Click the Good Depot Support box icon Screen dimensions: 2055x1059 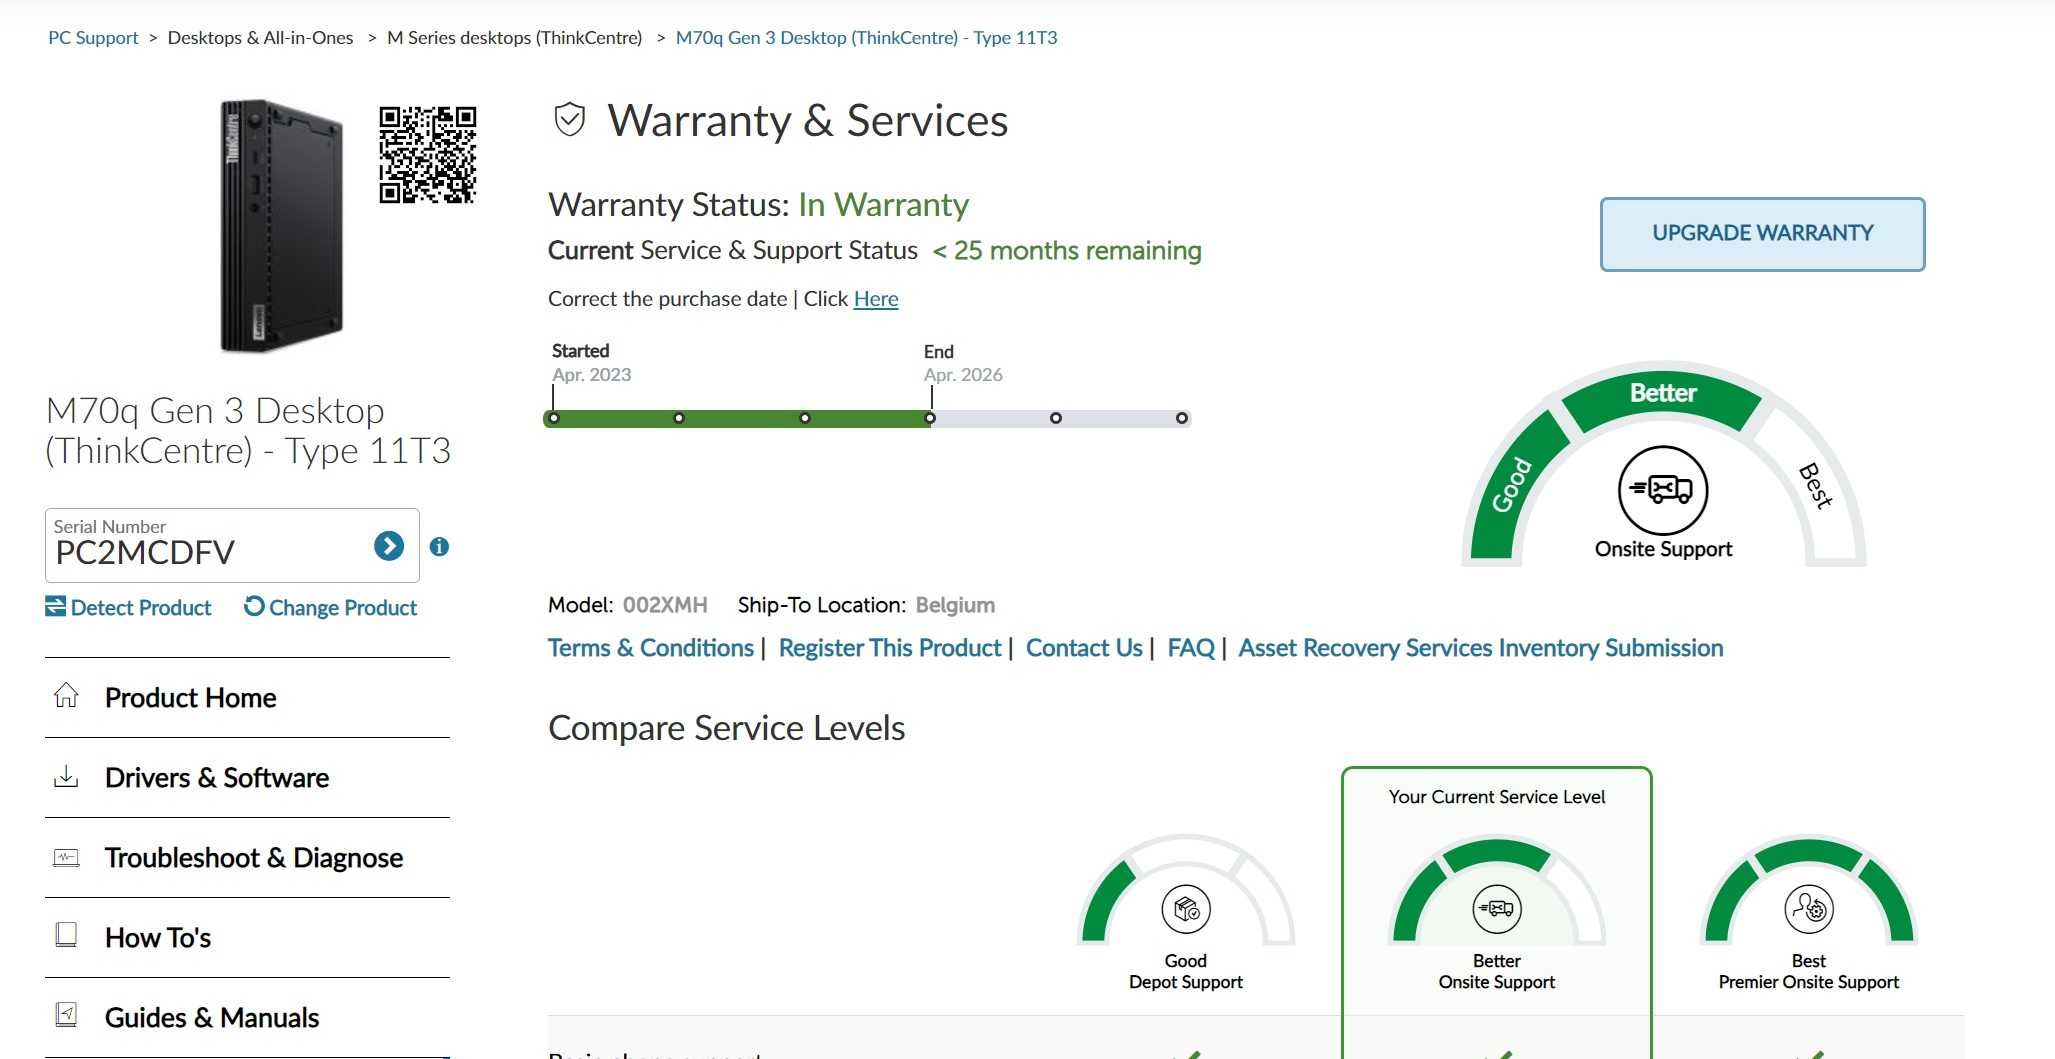click(1186, 909)
